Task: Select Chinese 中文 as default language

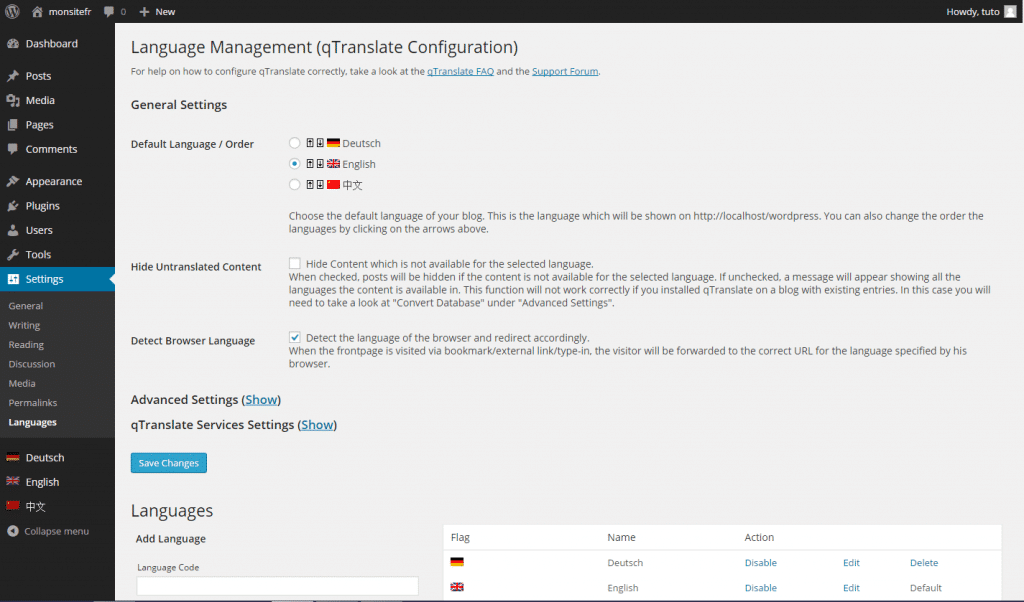Action: (295, 184)
